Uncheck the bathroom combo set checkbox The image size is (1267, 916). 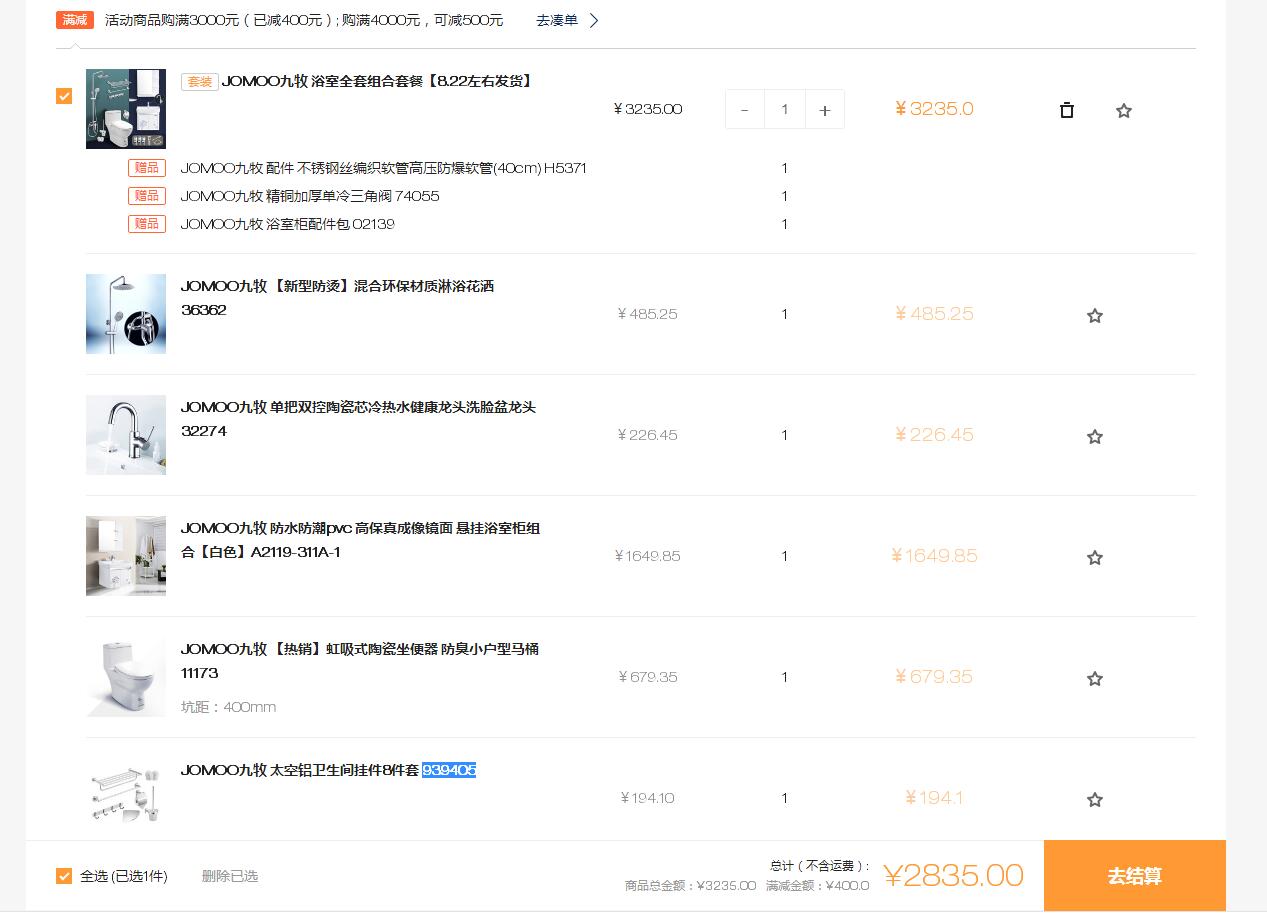[x=64, y=96]
